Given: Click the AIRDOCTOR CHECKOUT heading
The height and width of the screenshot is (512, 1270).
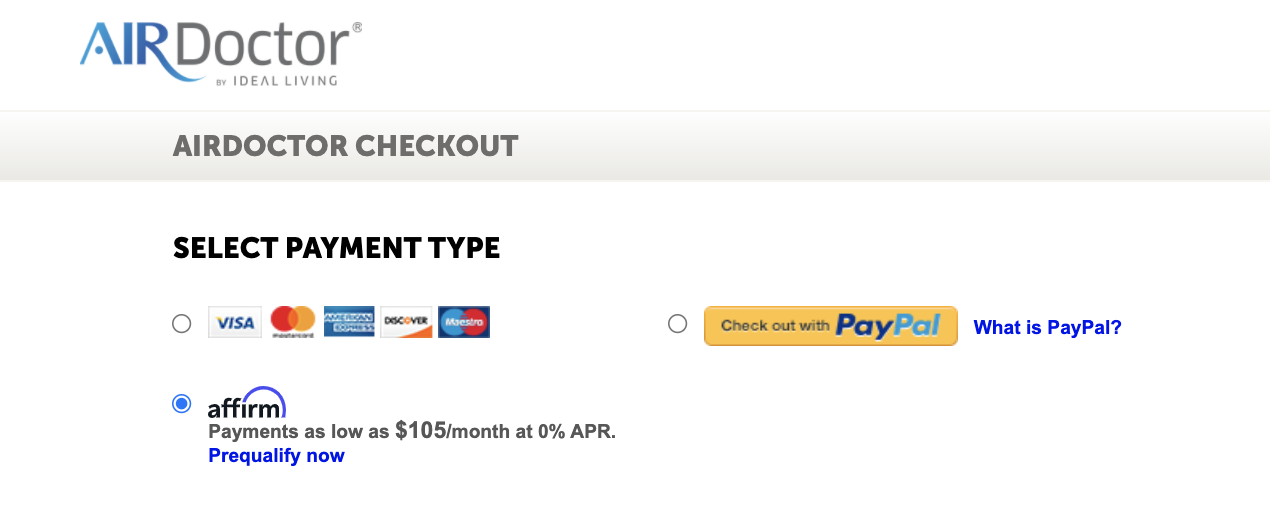Looking at the screenshot, I should click(x=345, y=146).
